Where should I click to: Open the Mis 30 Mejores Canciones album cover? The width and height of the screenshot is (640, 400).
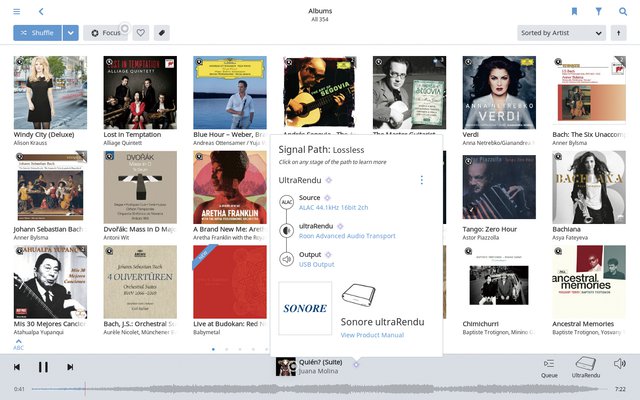pos(50,282)
